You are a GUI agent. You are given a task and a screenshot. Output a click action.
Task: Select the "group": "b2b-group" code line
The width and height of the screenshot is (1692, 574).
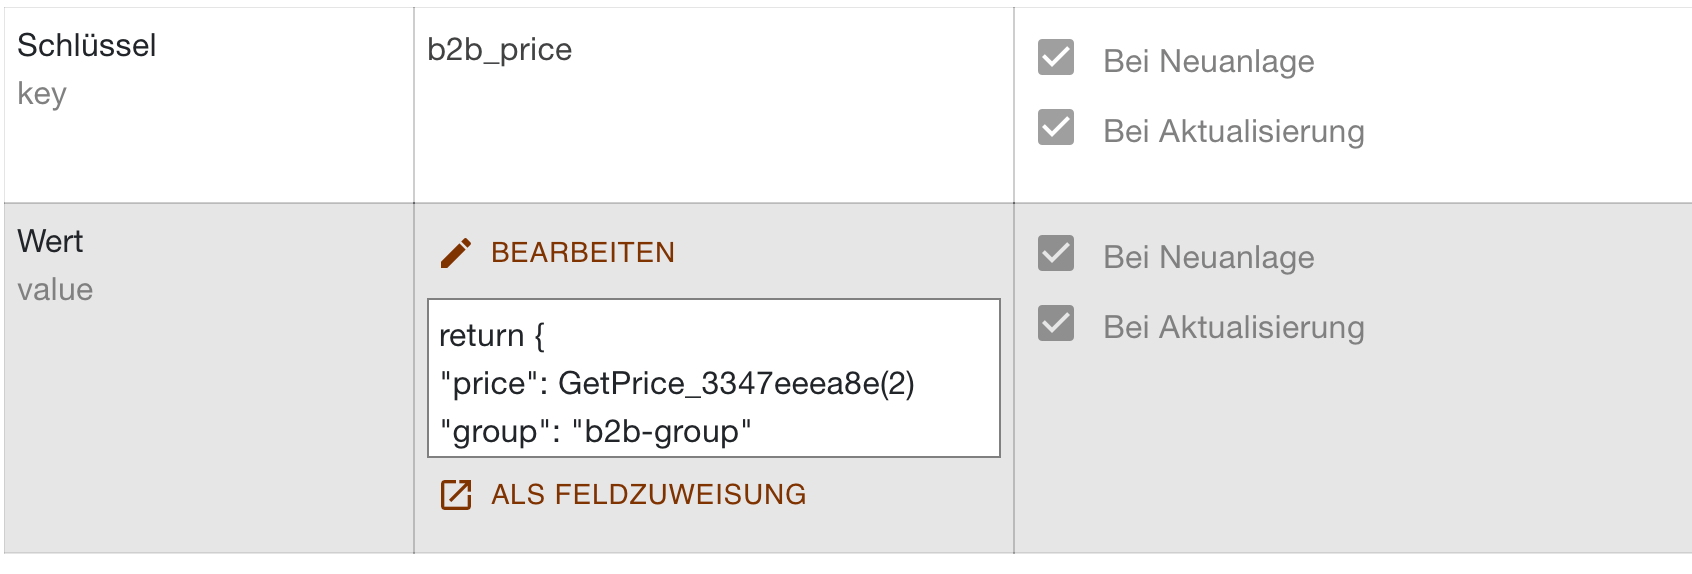(x=596, y=431)
